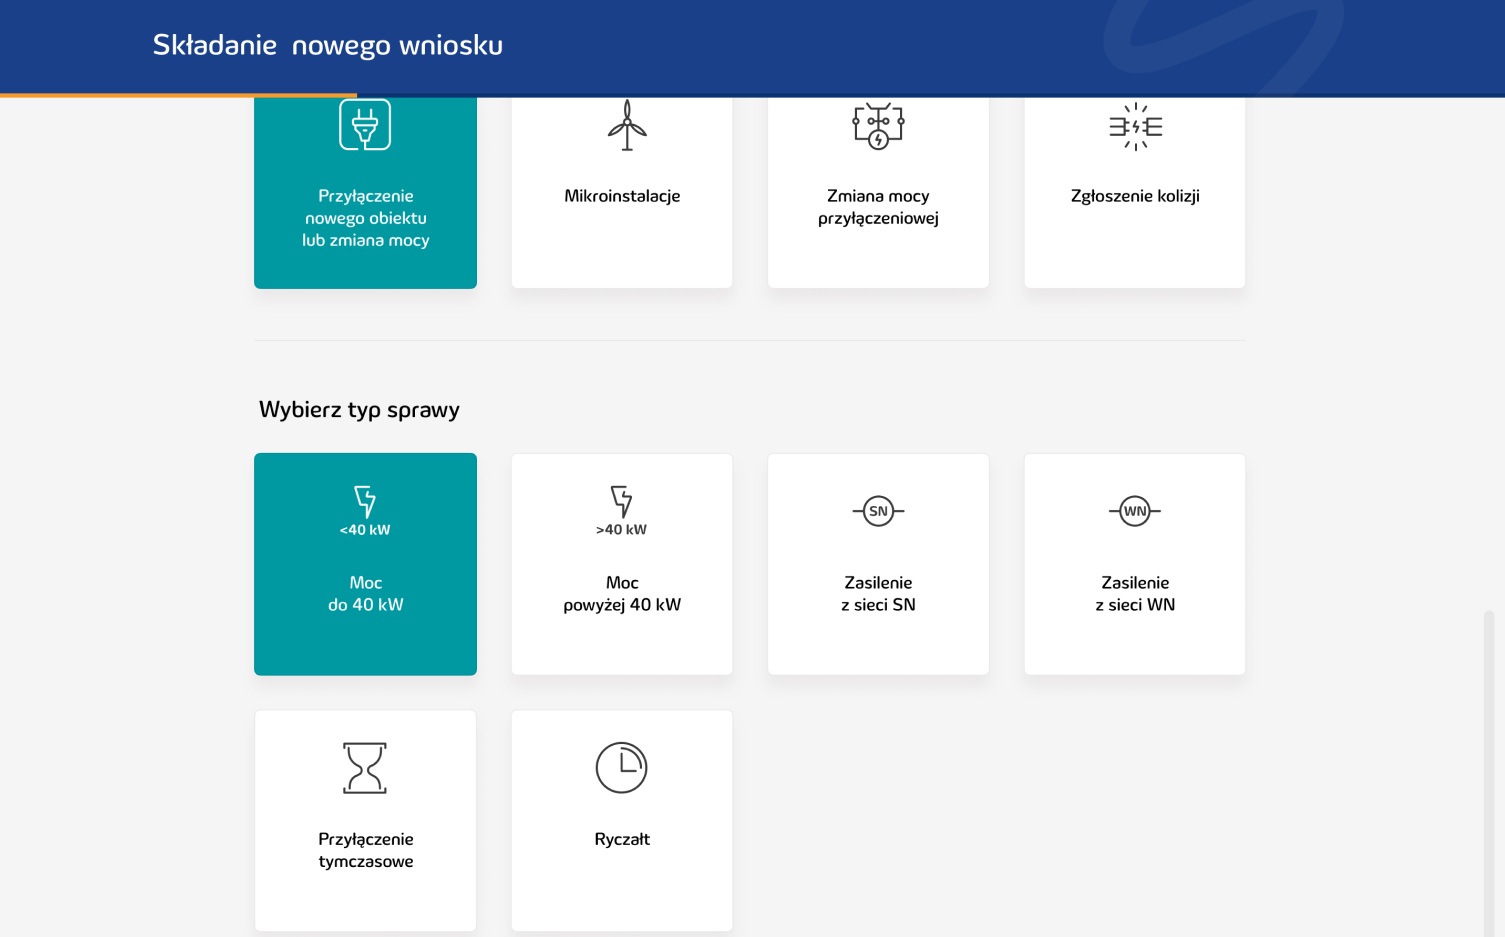Click the wind turbine Mikroinstalacje icon

(x=627, y=126)
